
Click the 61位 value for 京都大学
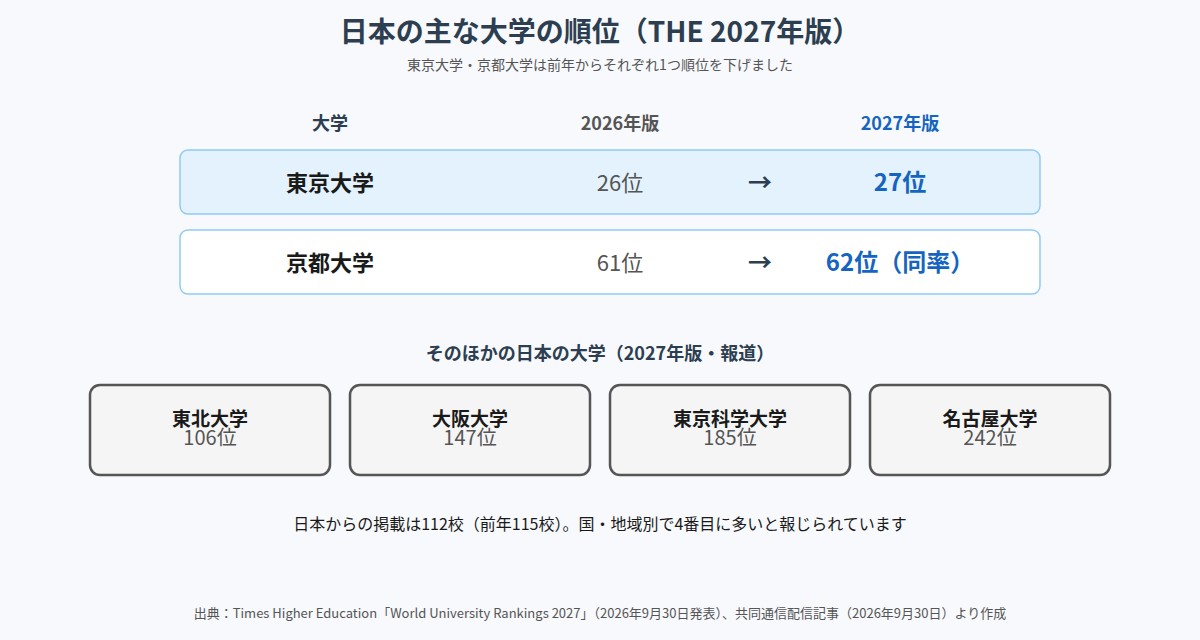pos(620,263)
